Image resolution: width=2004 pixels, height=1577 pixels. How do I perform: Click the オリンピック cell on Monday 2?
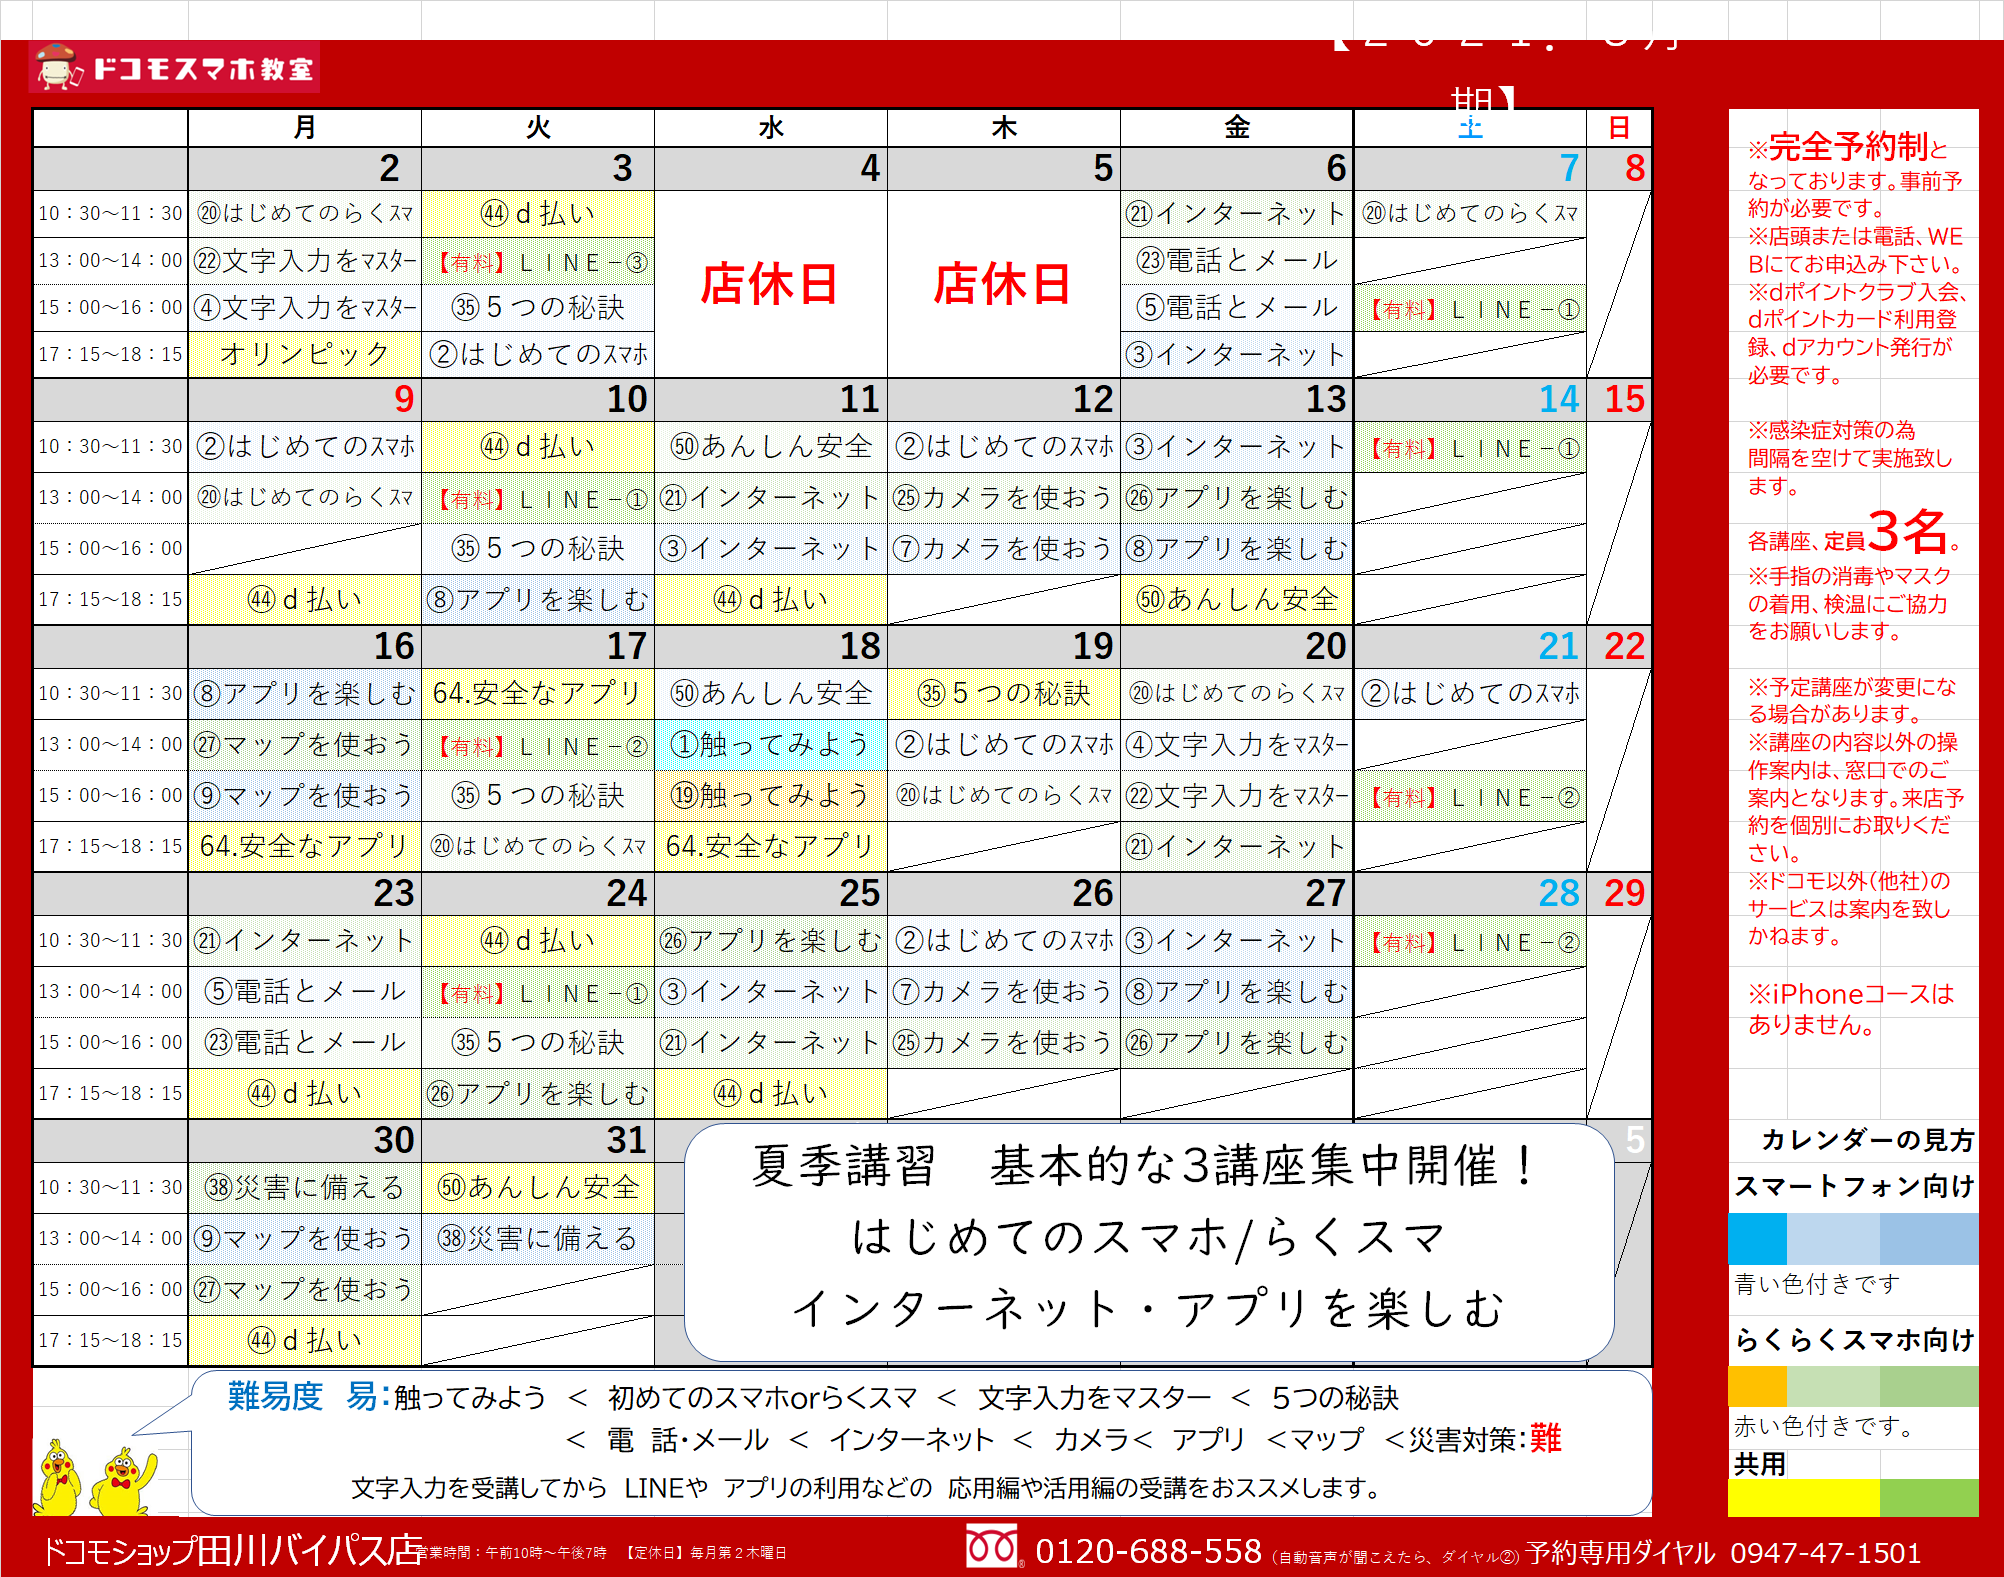point(304,354)
